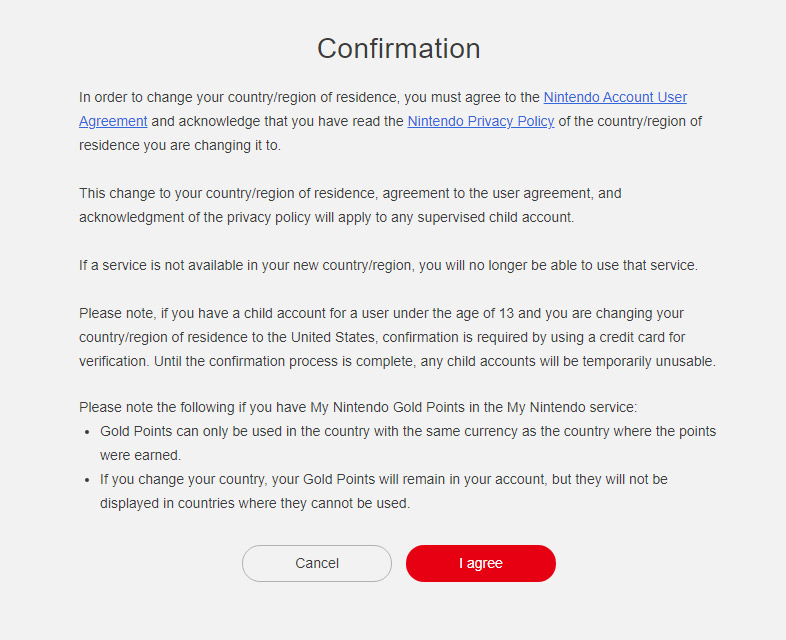786x640 pixels.
Task: Click the first bullet point marker
Action: click(87, 432)
